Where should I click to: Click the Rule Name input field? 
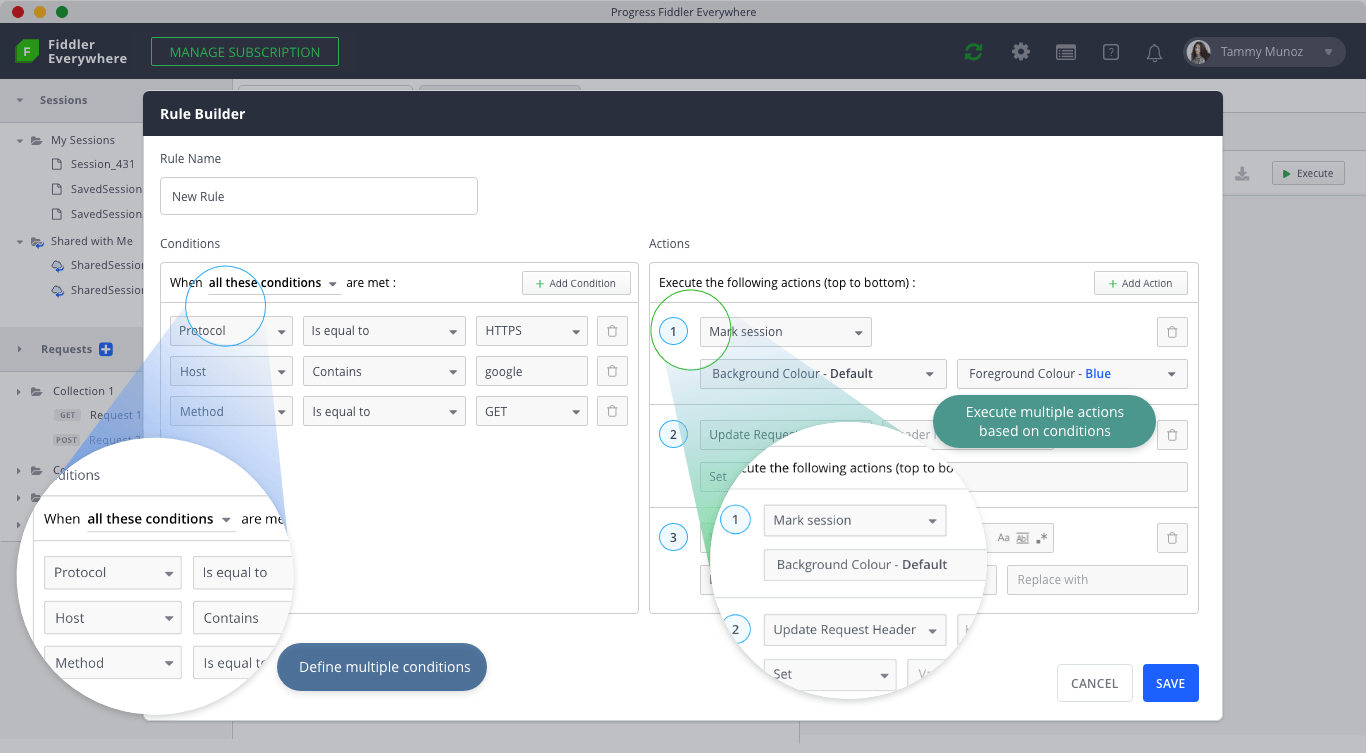tap(319, 196)
